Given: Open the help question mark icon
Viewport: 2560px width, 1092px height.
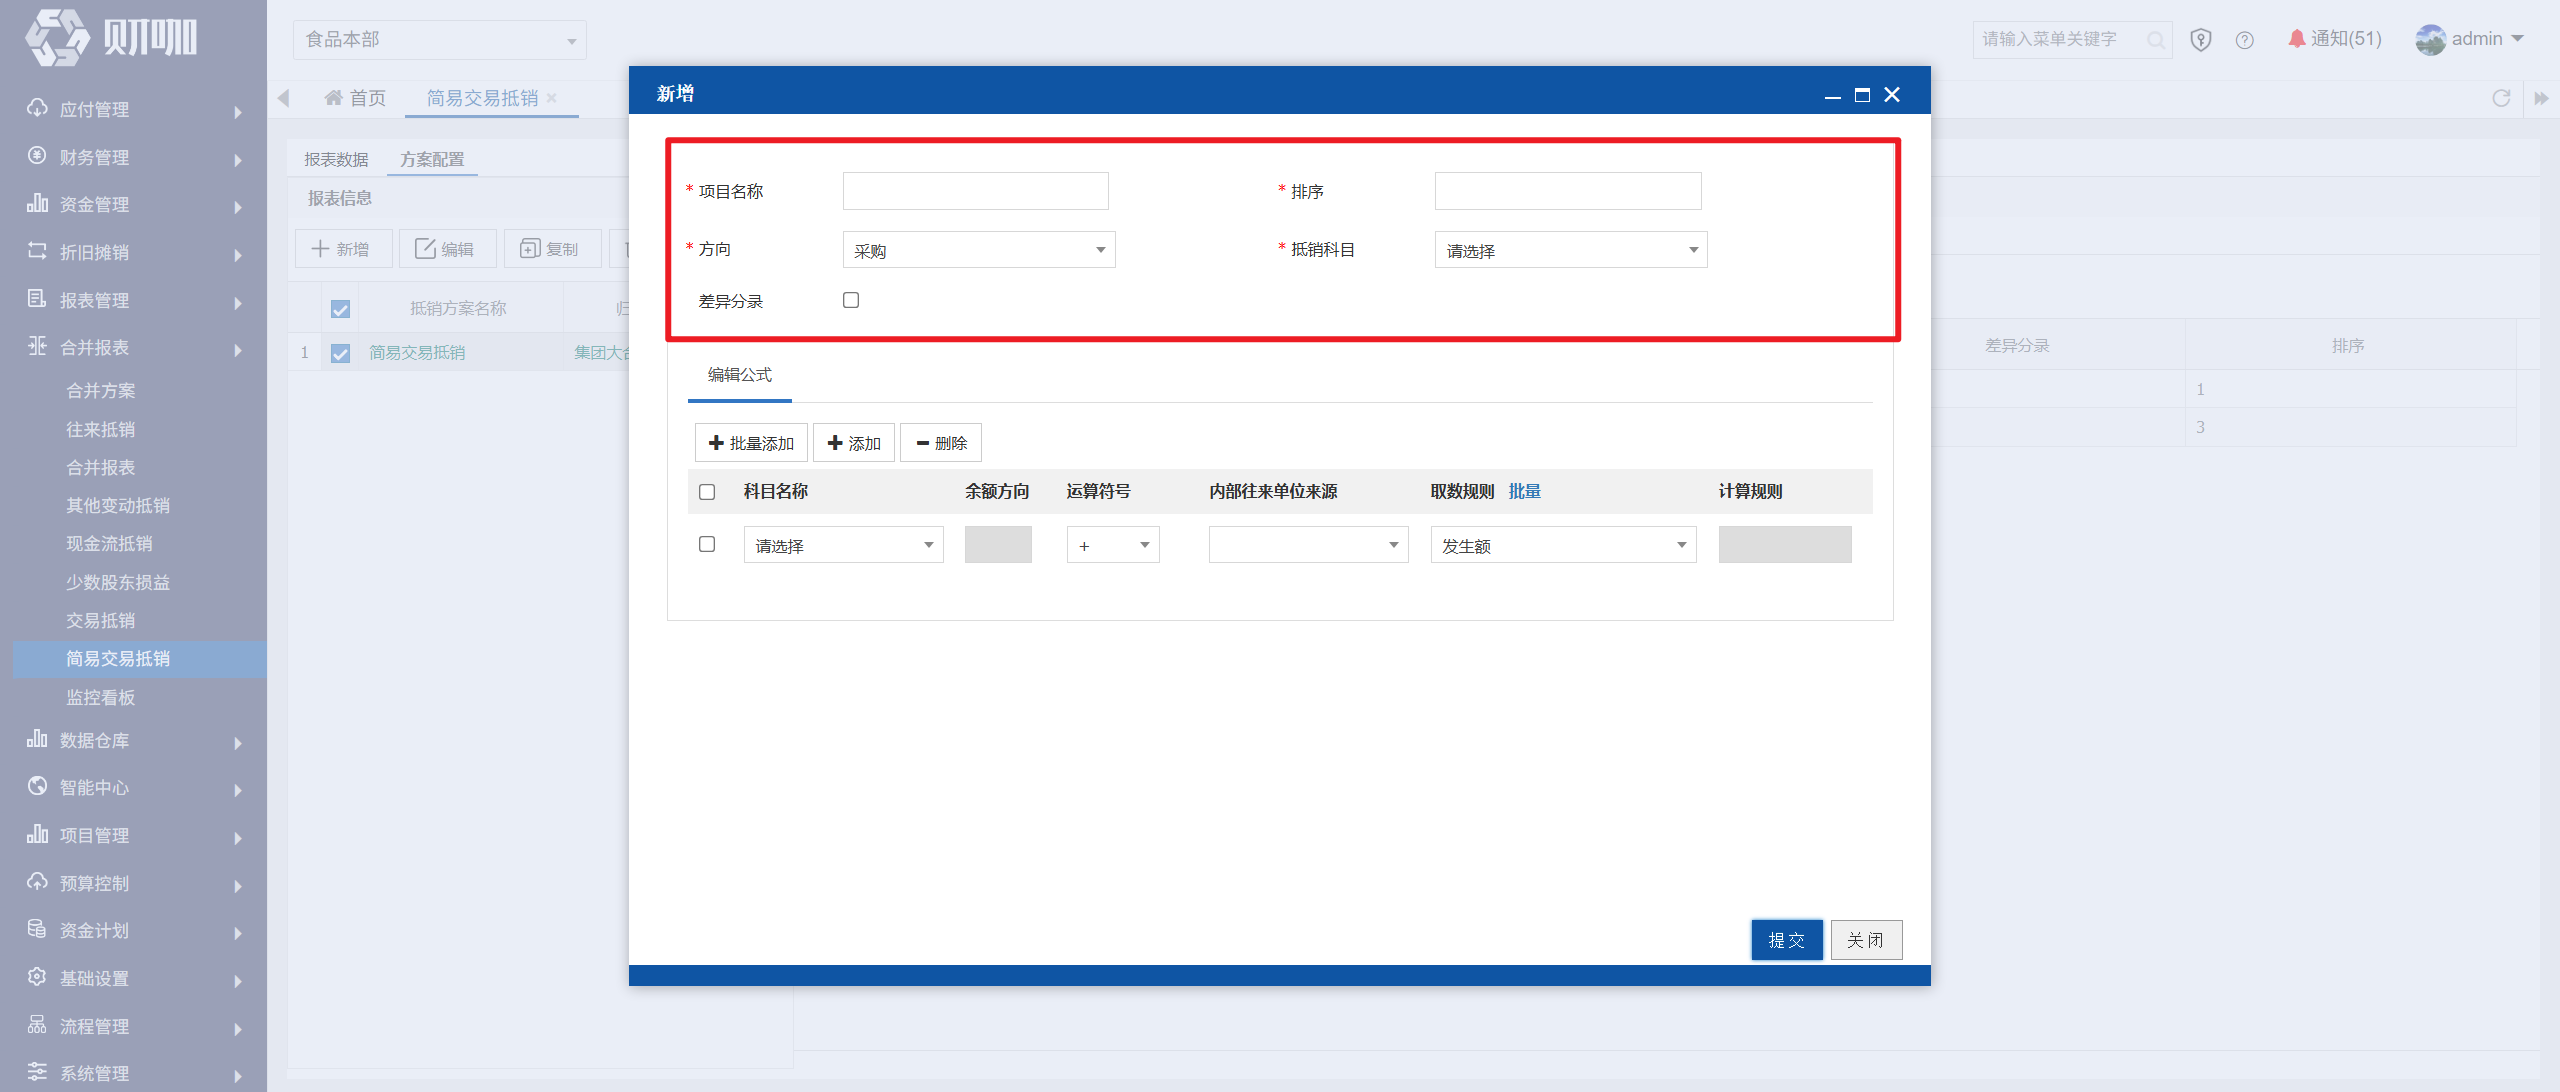Looking at the screenshot, I should pyautogui.click(x=2244, y=40).
